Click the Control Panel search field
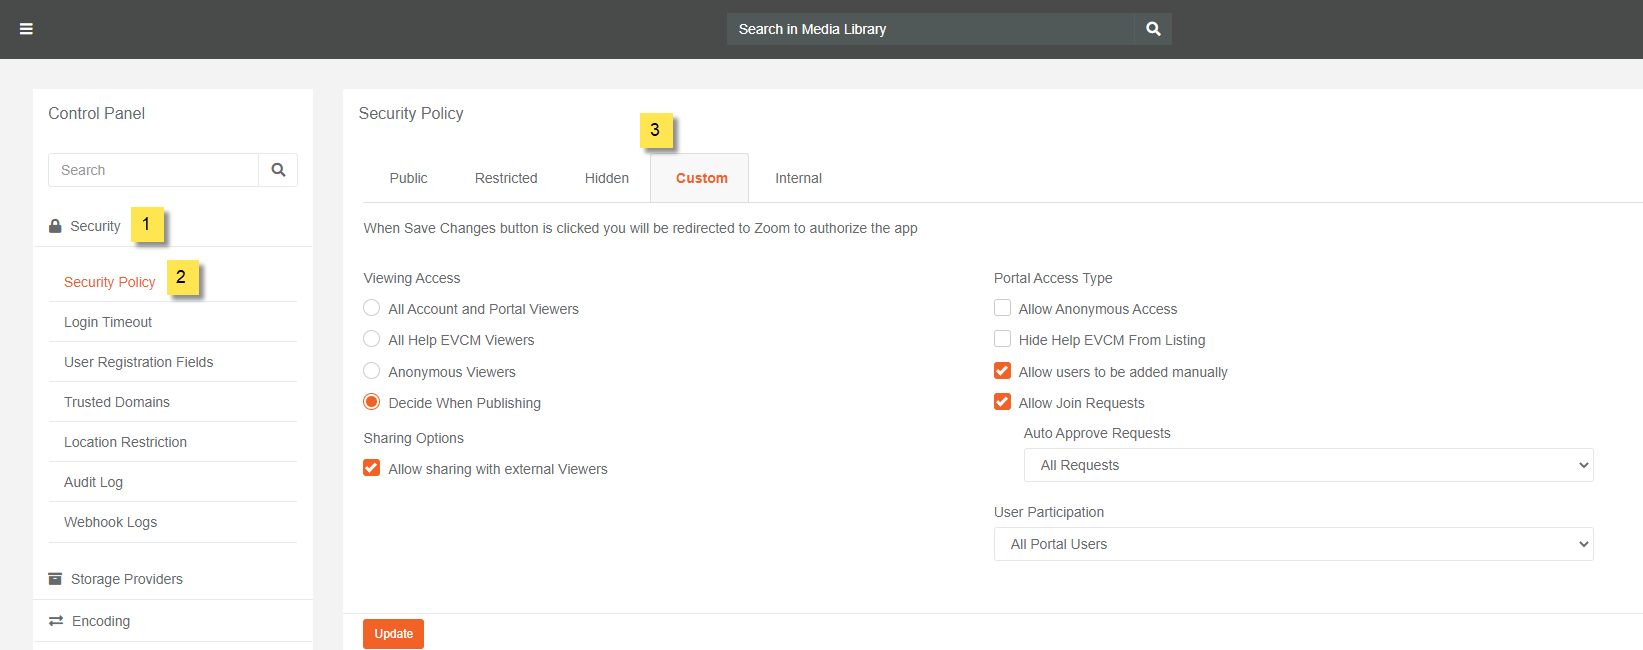The image size is (1643, 650). pyautogui.click(x=154, y=170)
